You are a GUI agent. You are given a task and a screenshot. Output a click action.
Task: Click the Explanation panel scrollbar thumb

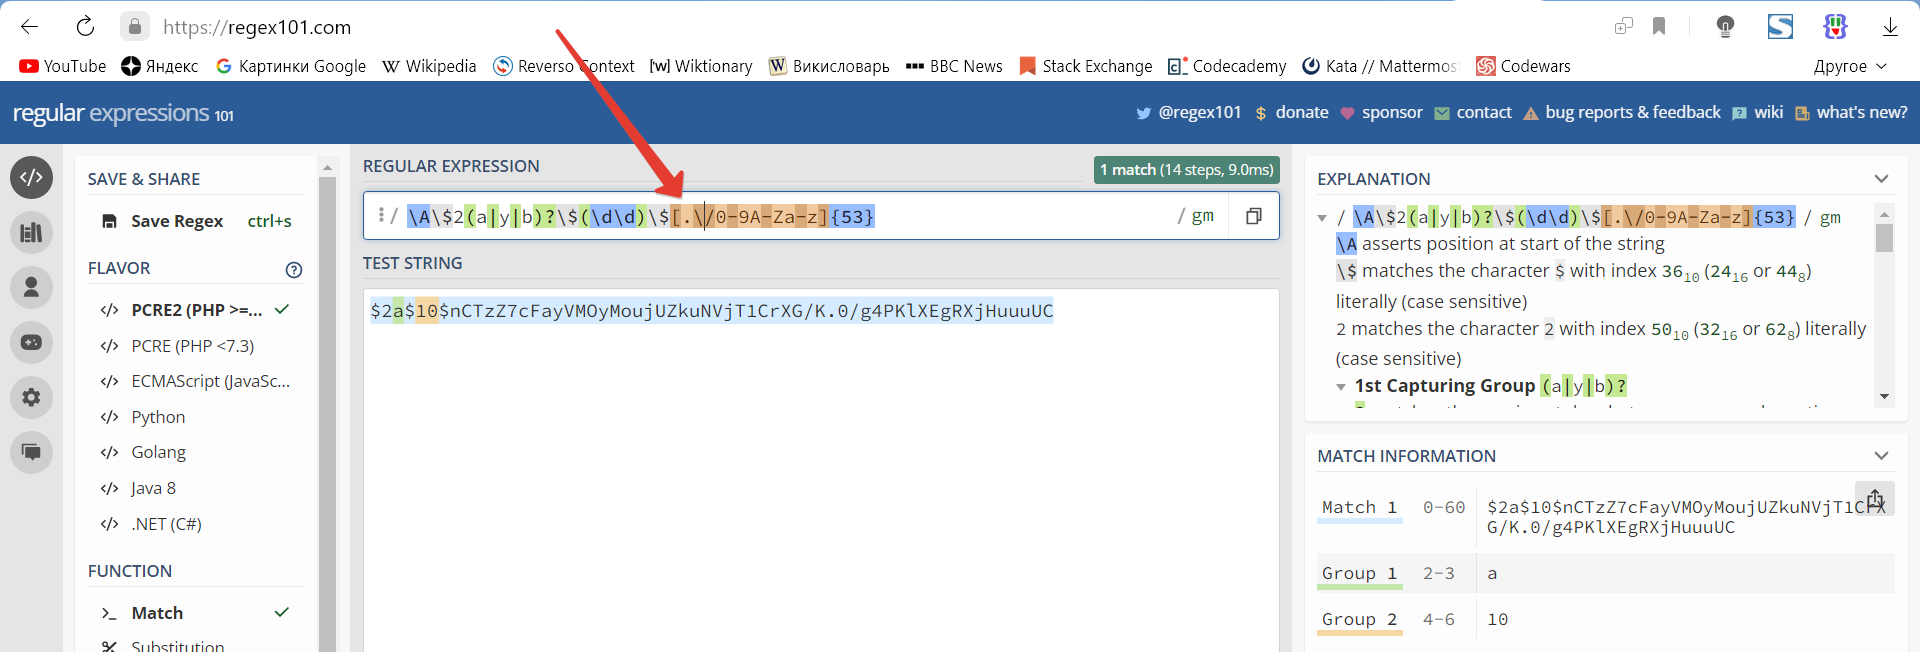[1884, 238]
